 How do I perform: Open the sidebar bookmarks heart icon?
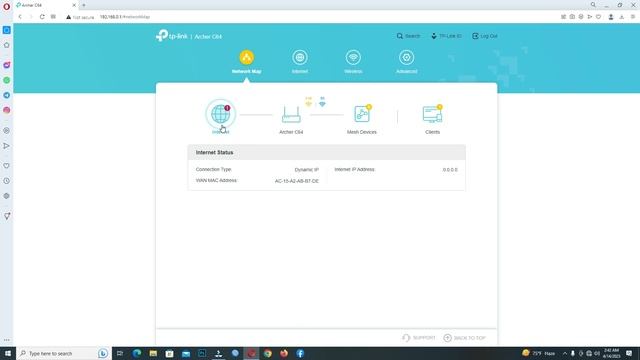point(7,166)
